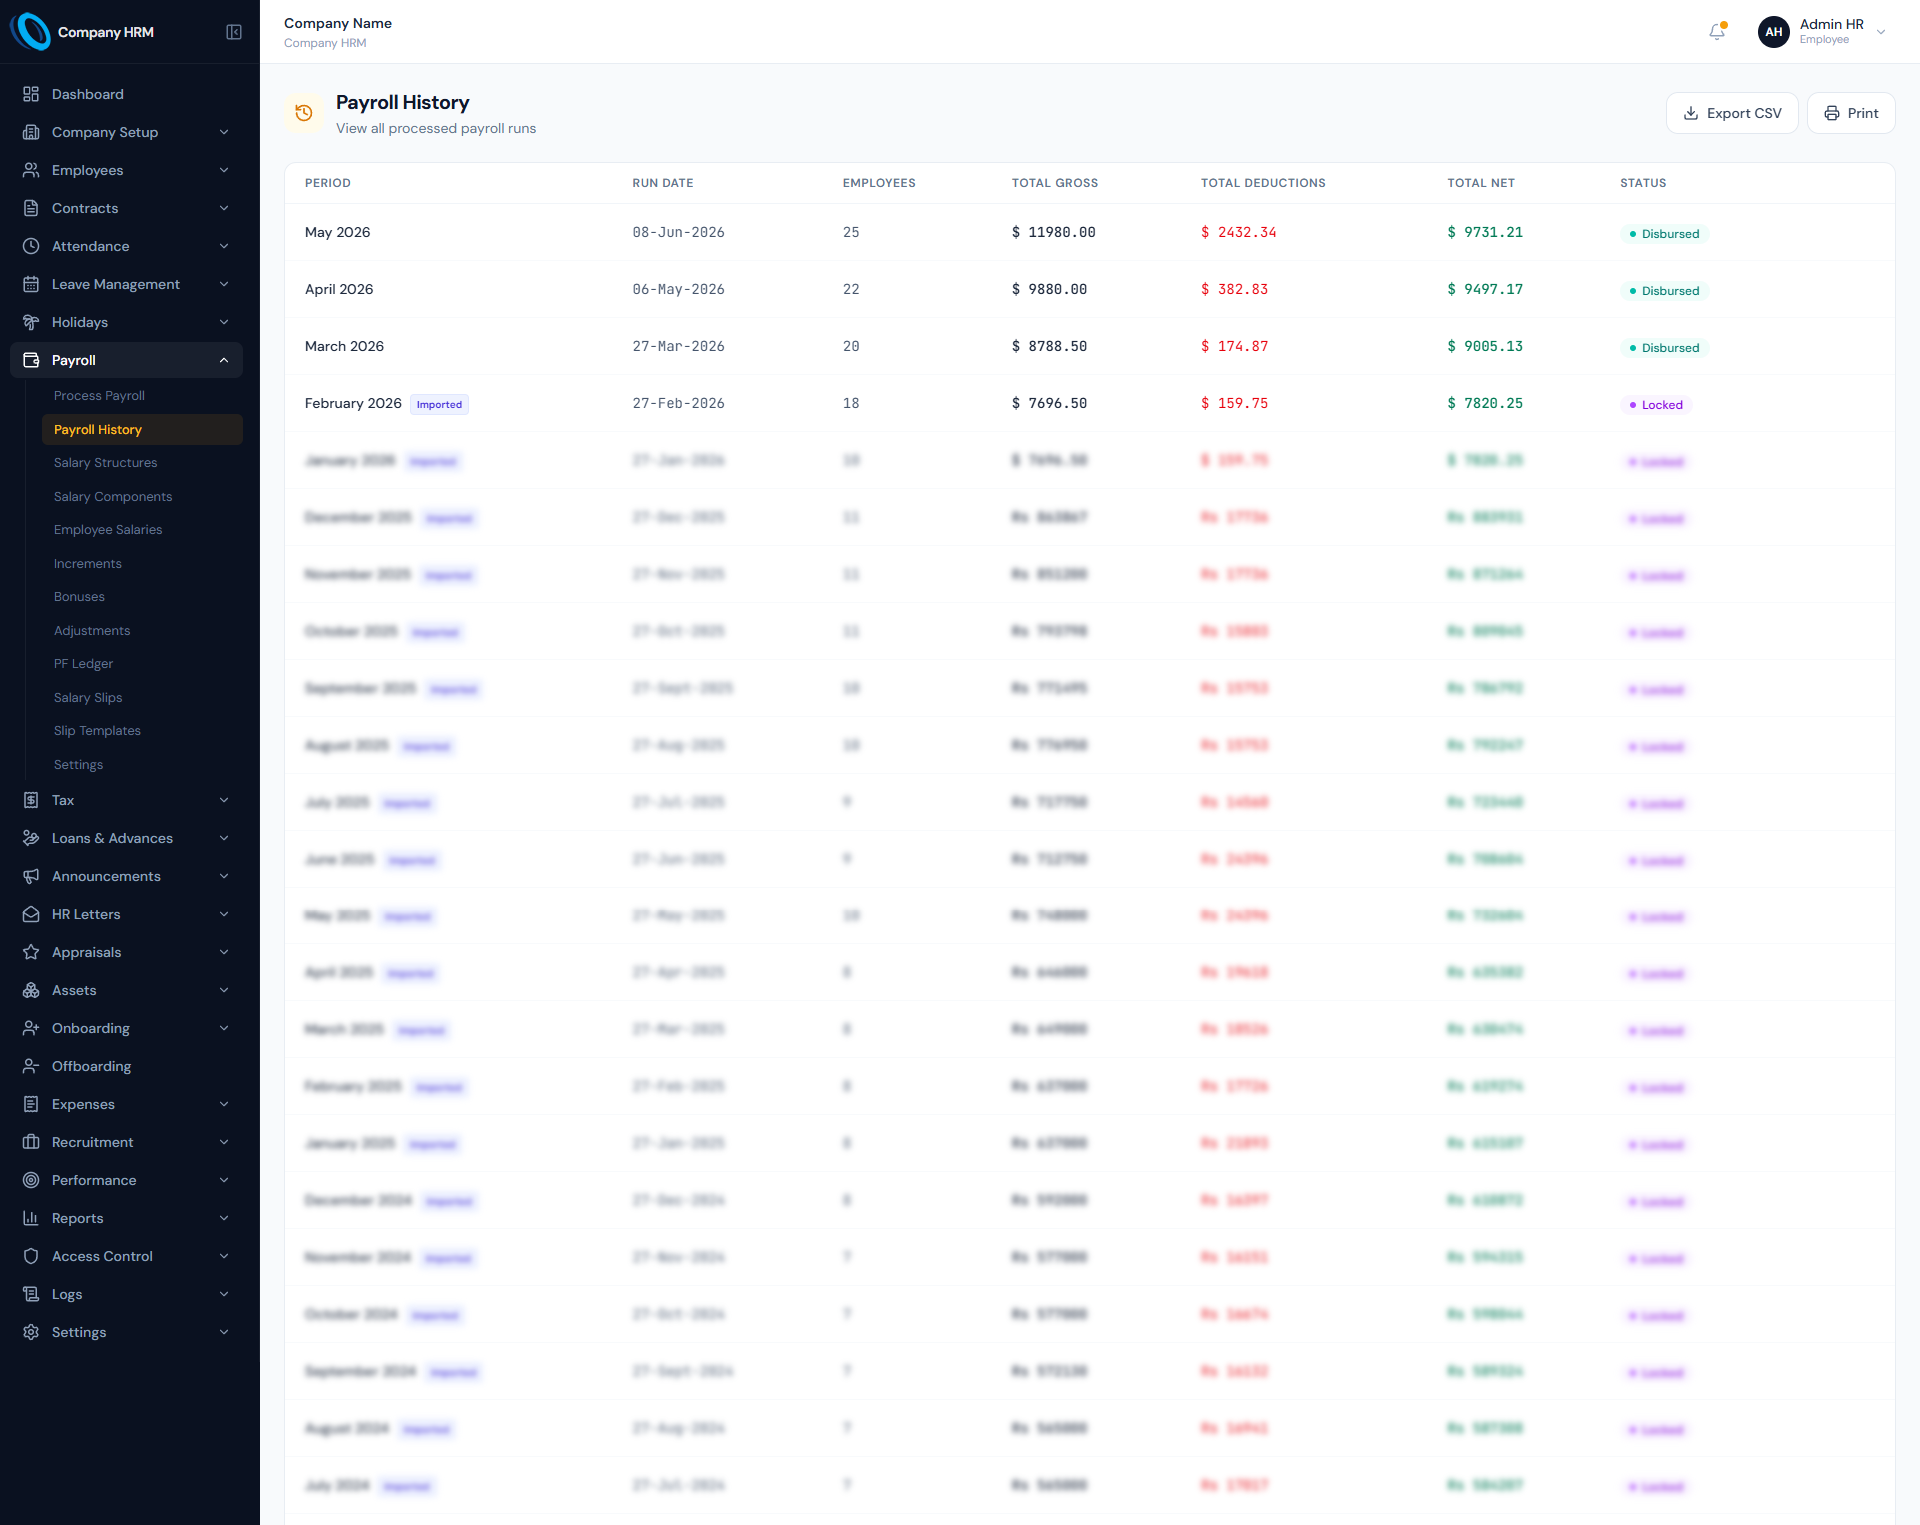Click the Announcements megaphone icon

click(x=31, y=876)
